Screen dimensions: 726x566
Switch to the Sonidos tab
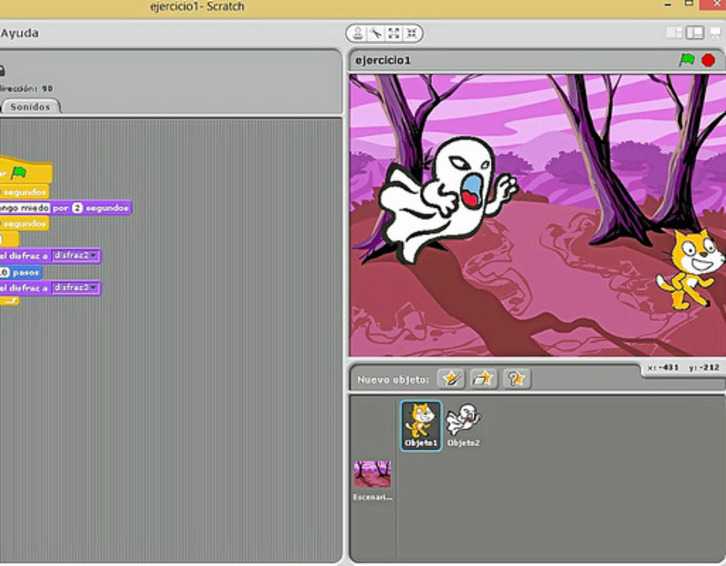click(x=30, y=107)
